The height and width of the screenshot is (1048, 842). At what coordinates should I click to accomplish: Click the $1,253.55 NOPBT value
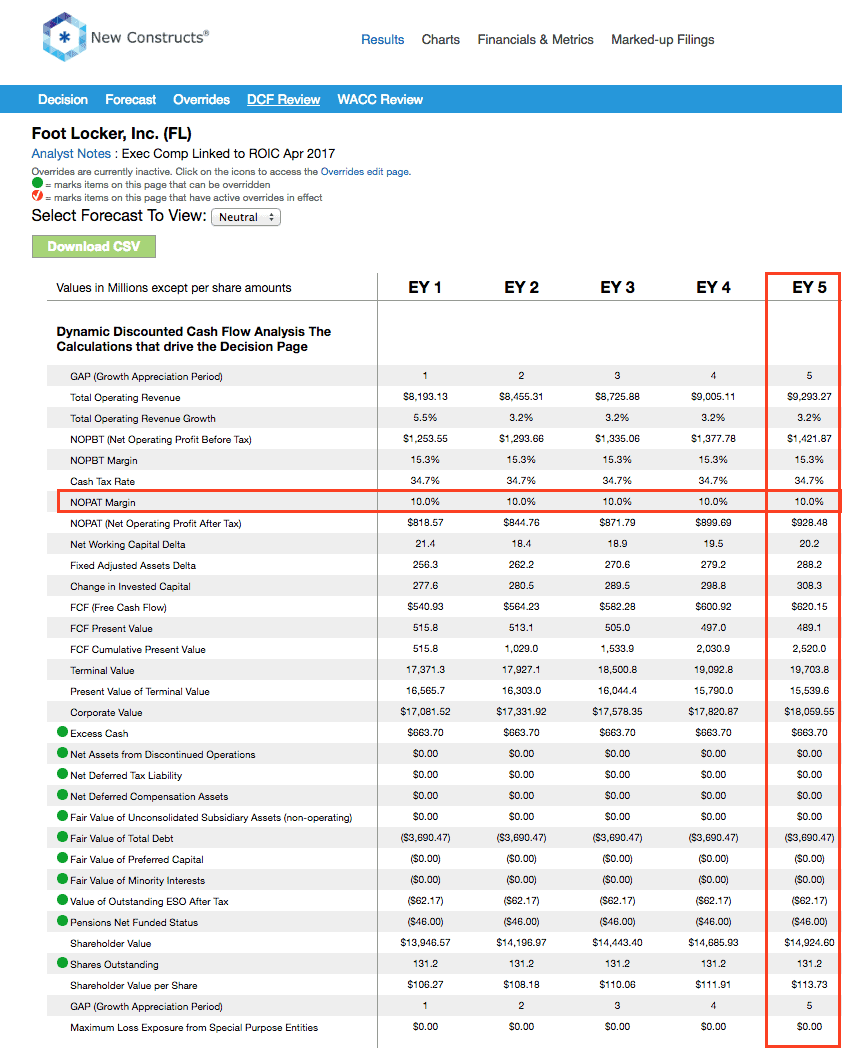point(425,439)
